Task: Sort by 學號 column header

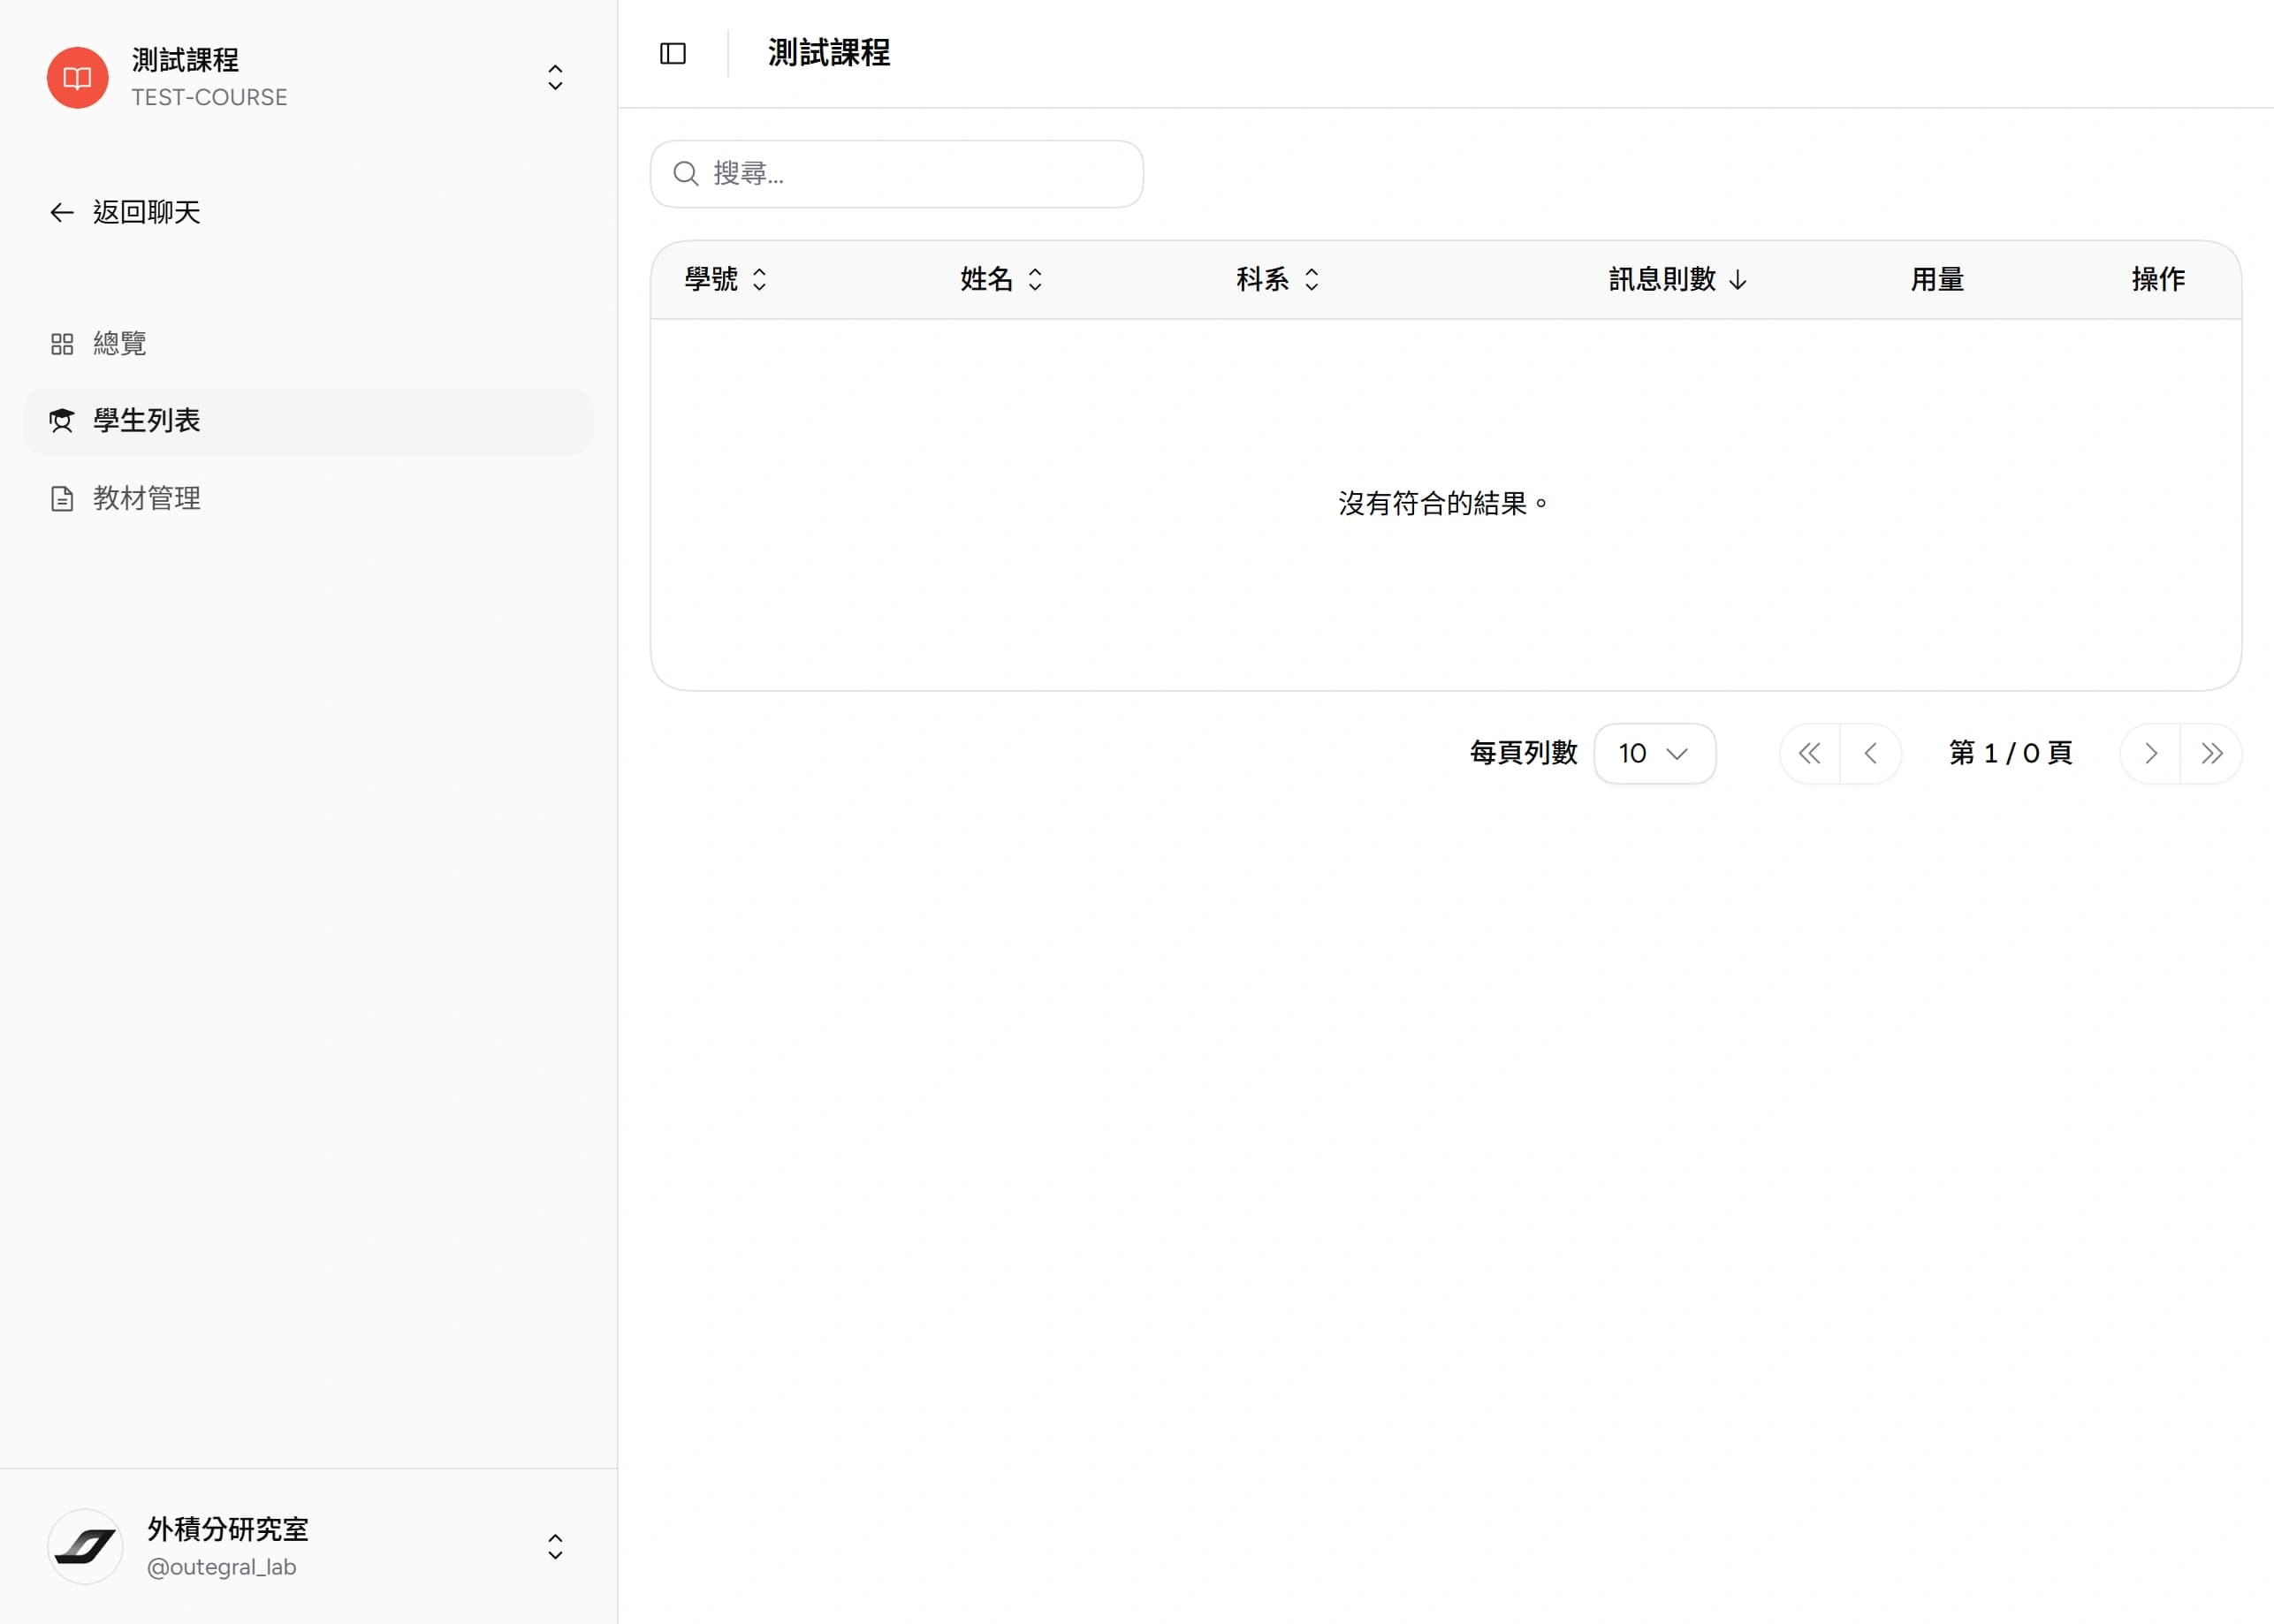Action: click(x=726, y=279)
